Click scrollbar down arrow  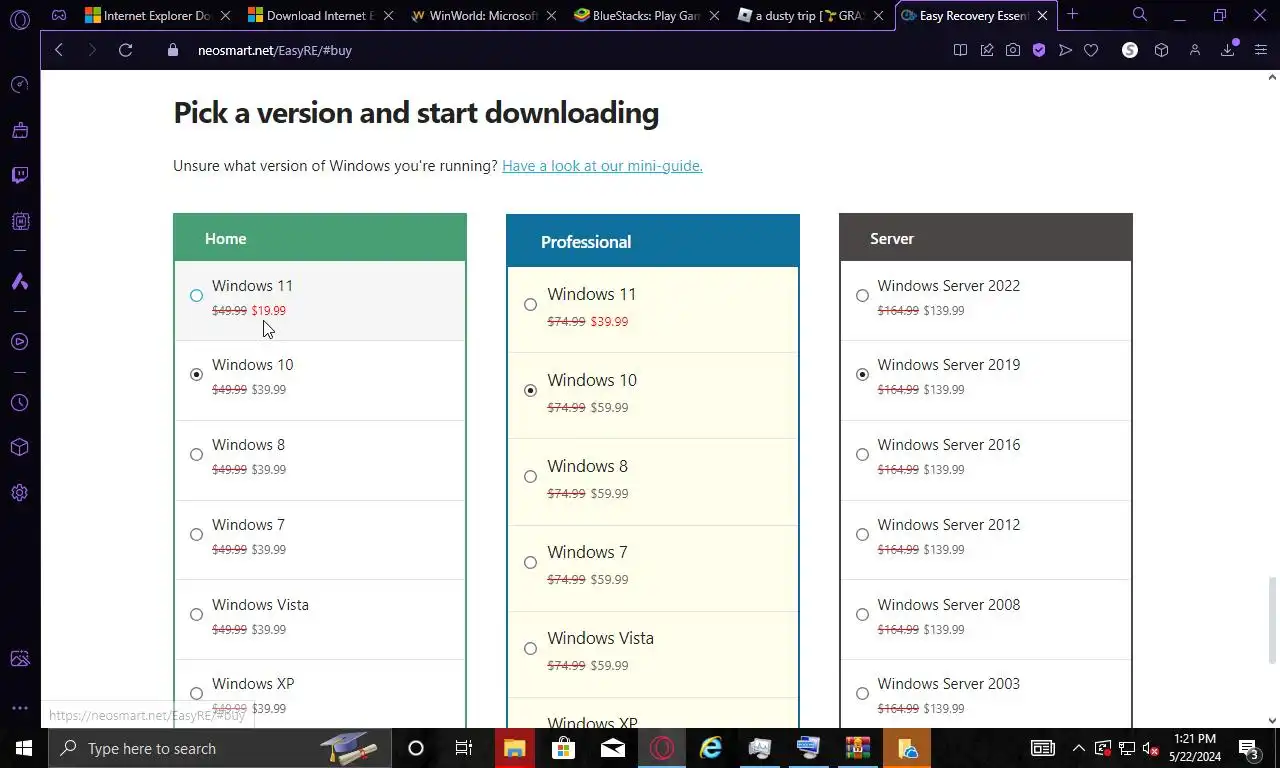point(1273,720)
